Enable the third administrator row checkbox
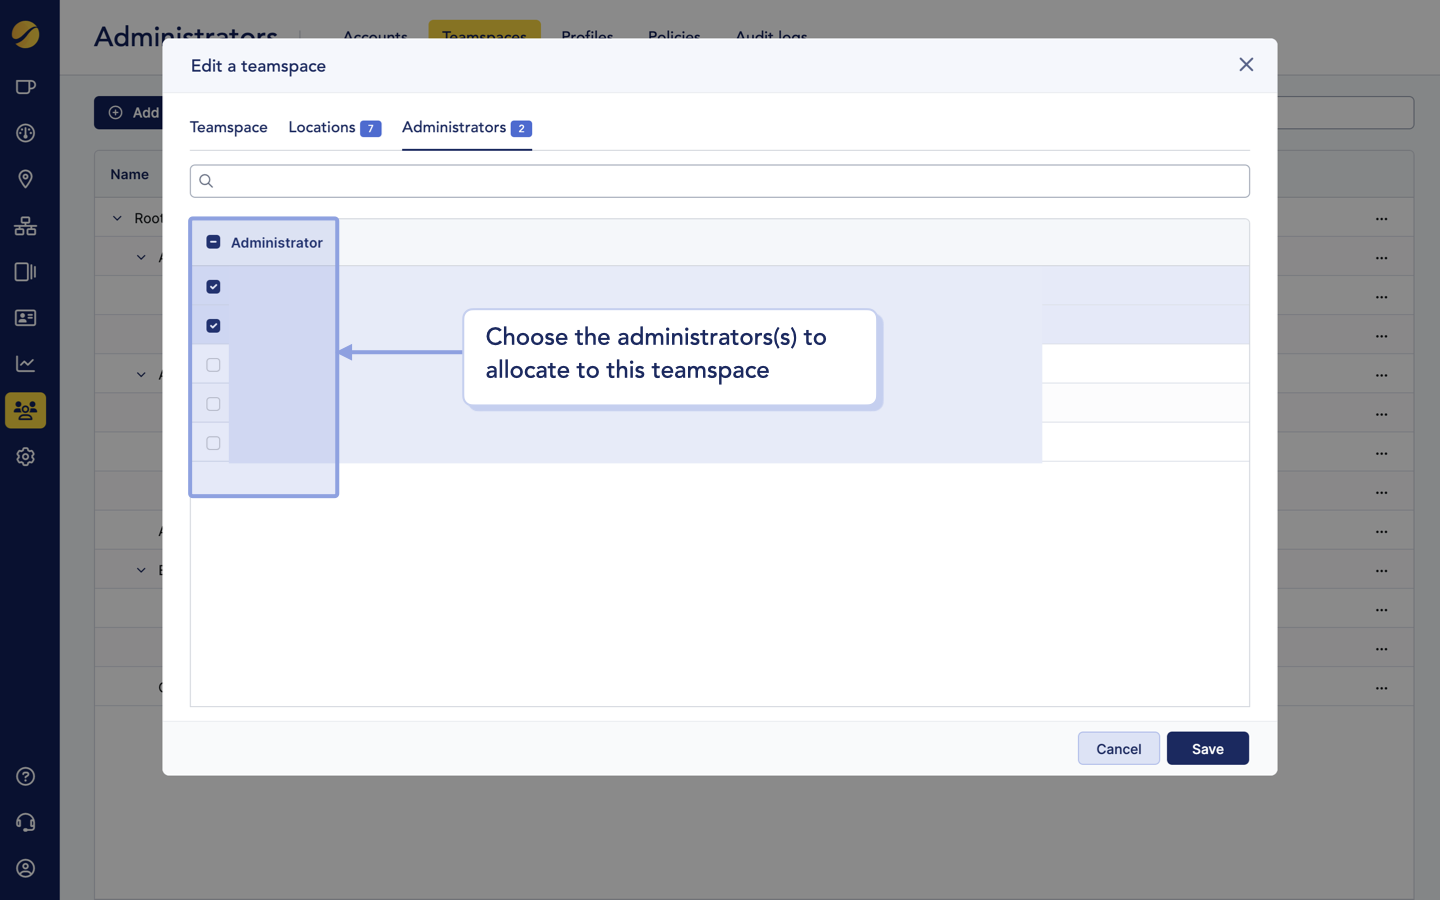The width and height of the screenshot is (1440, 900). [x=211, y=364]
